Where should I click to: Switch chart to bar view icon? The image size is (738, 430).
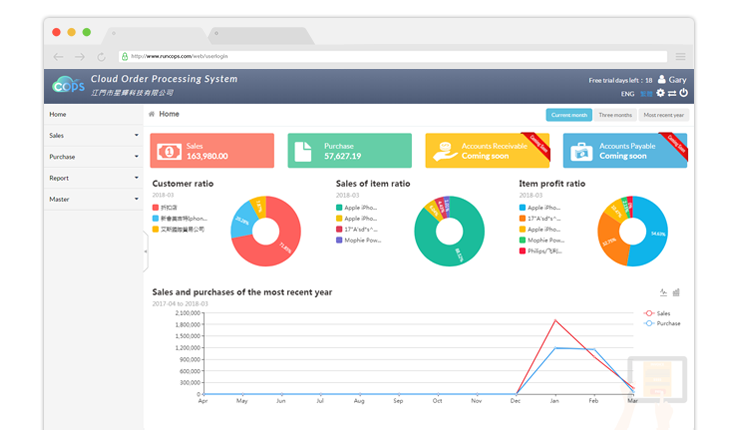(677, 293)
